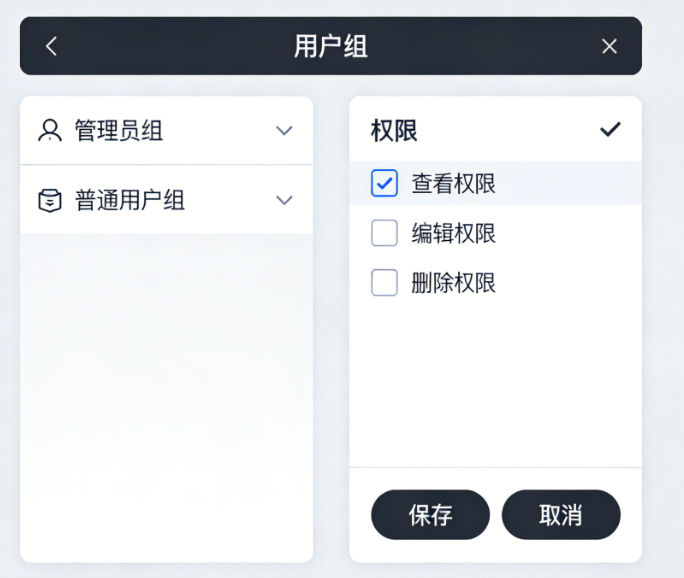684x578 pixels.
Task: Close the 用户组 dialog with X
Action: (x=609, y=46)
